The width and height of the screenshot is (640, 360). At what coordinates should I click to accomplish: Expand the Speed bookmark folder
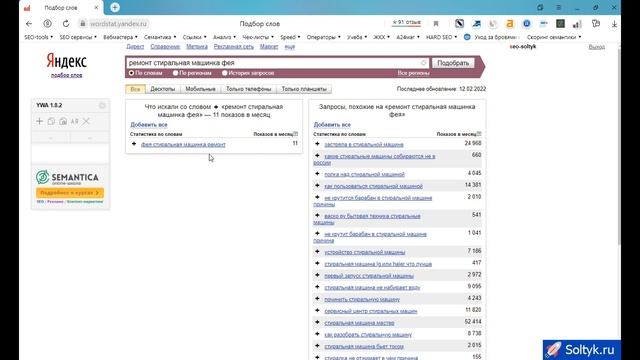coord(290,37)
